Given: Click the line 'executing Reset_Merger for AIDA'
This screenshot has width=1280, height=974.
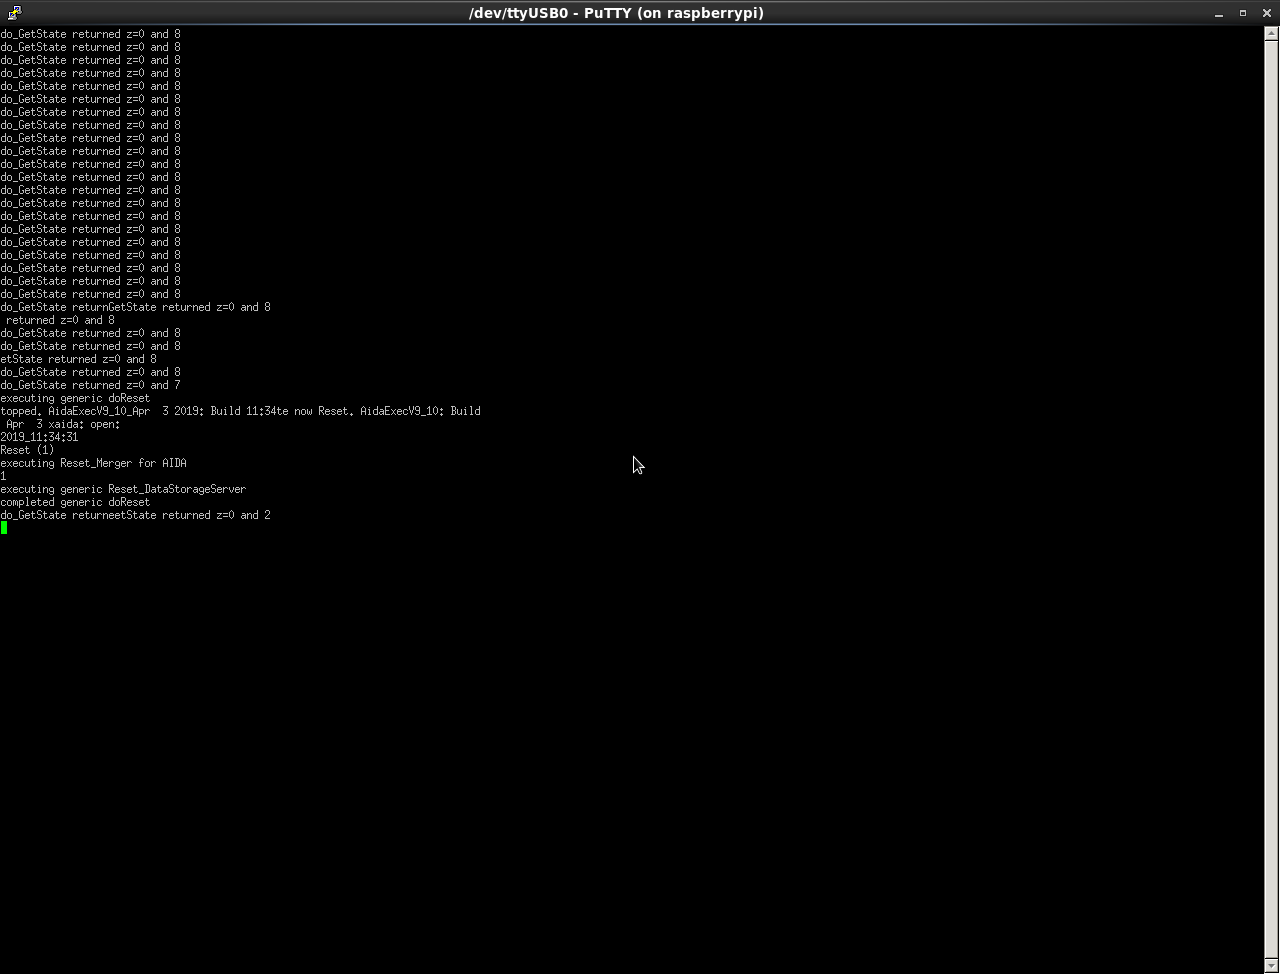Looking at the screenshot, I should (x=93, y=463).
